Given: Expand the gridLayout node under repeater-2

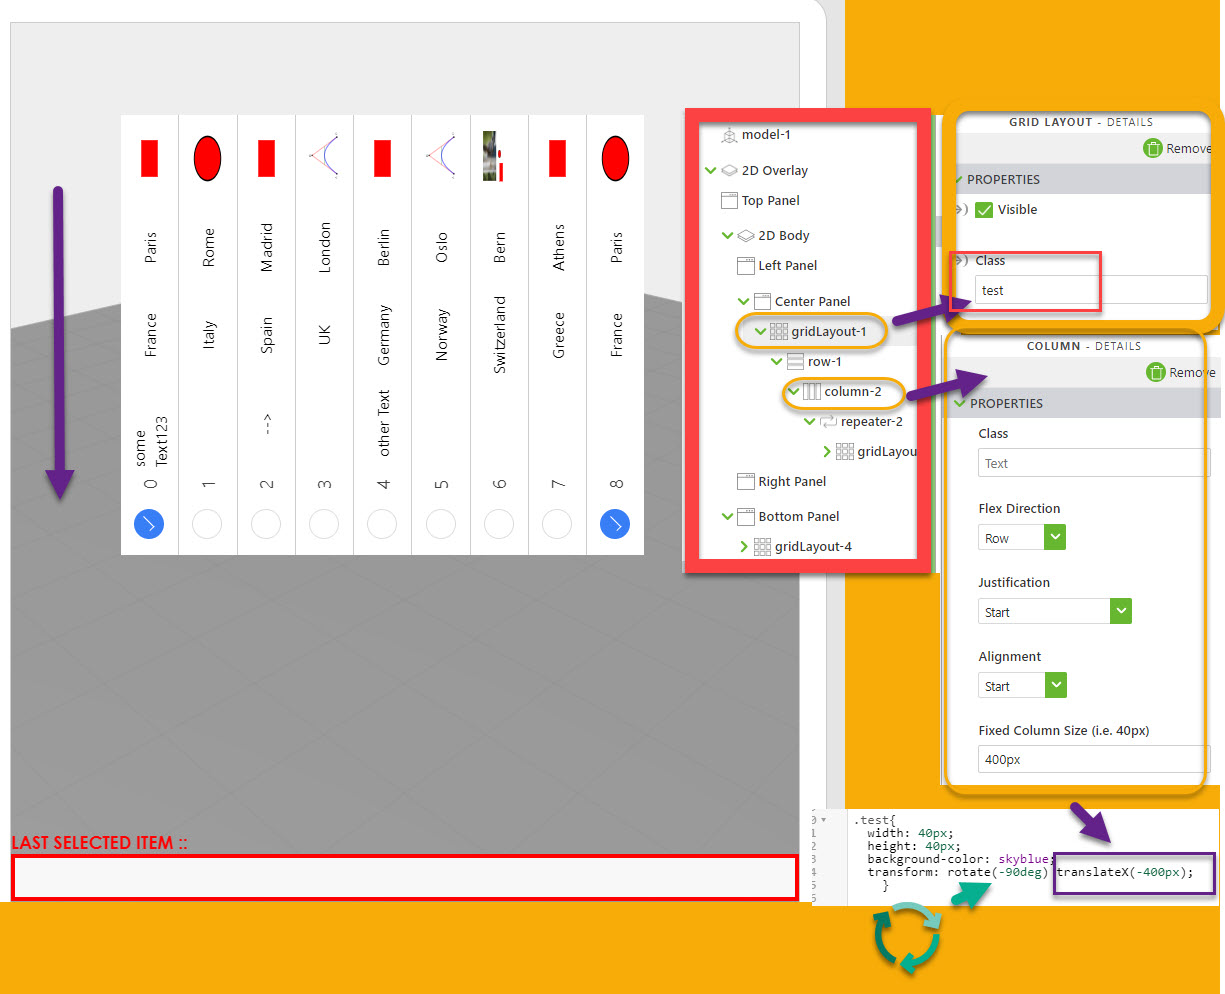Looking at the screenshot, I should click(828, 452).
